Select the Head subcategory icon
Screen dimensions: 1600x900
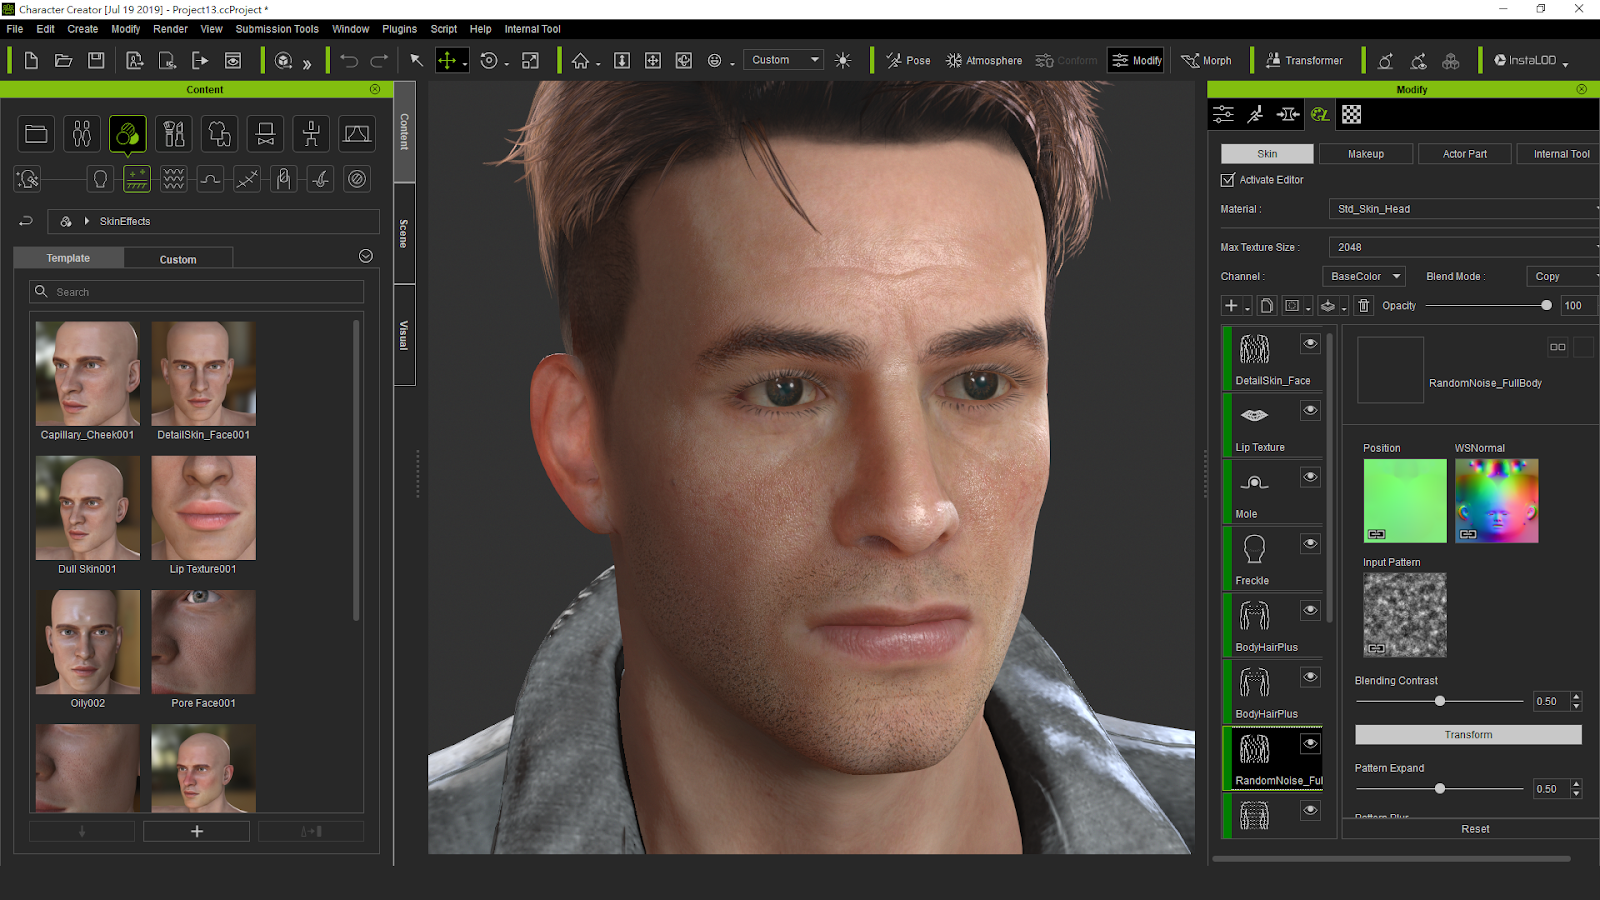100,179
